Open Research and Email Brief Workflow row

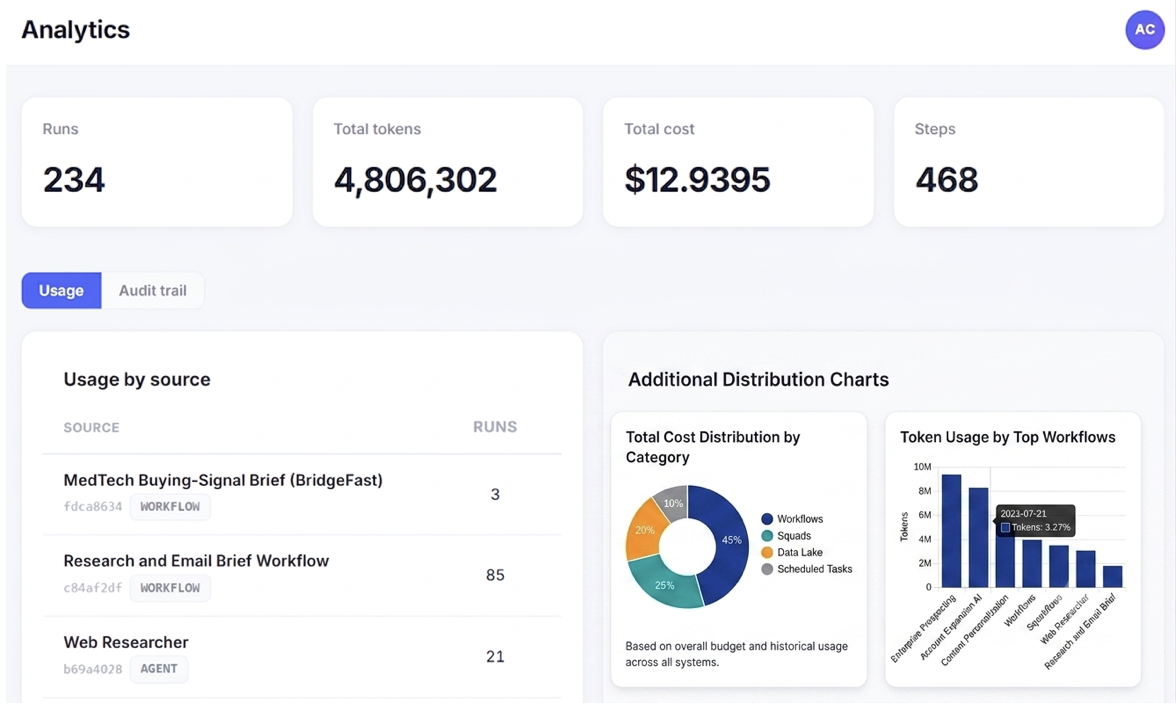coord(302,575)
